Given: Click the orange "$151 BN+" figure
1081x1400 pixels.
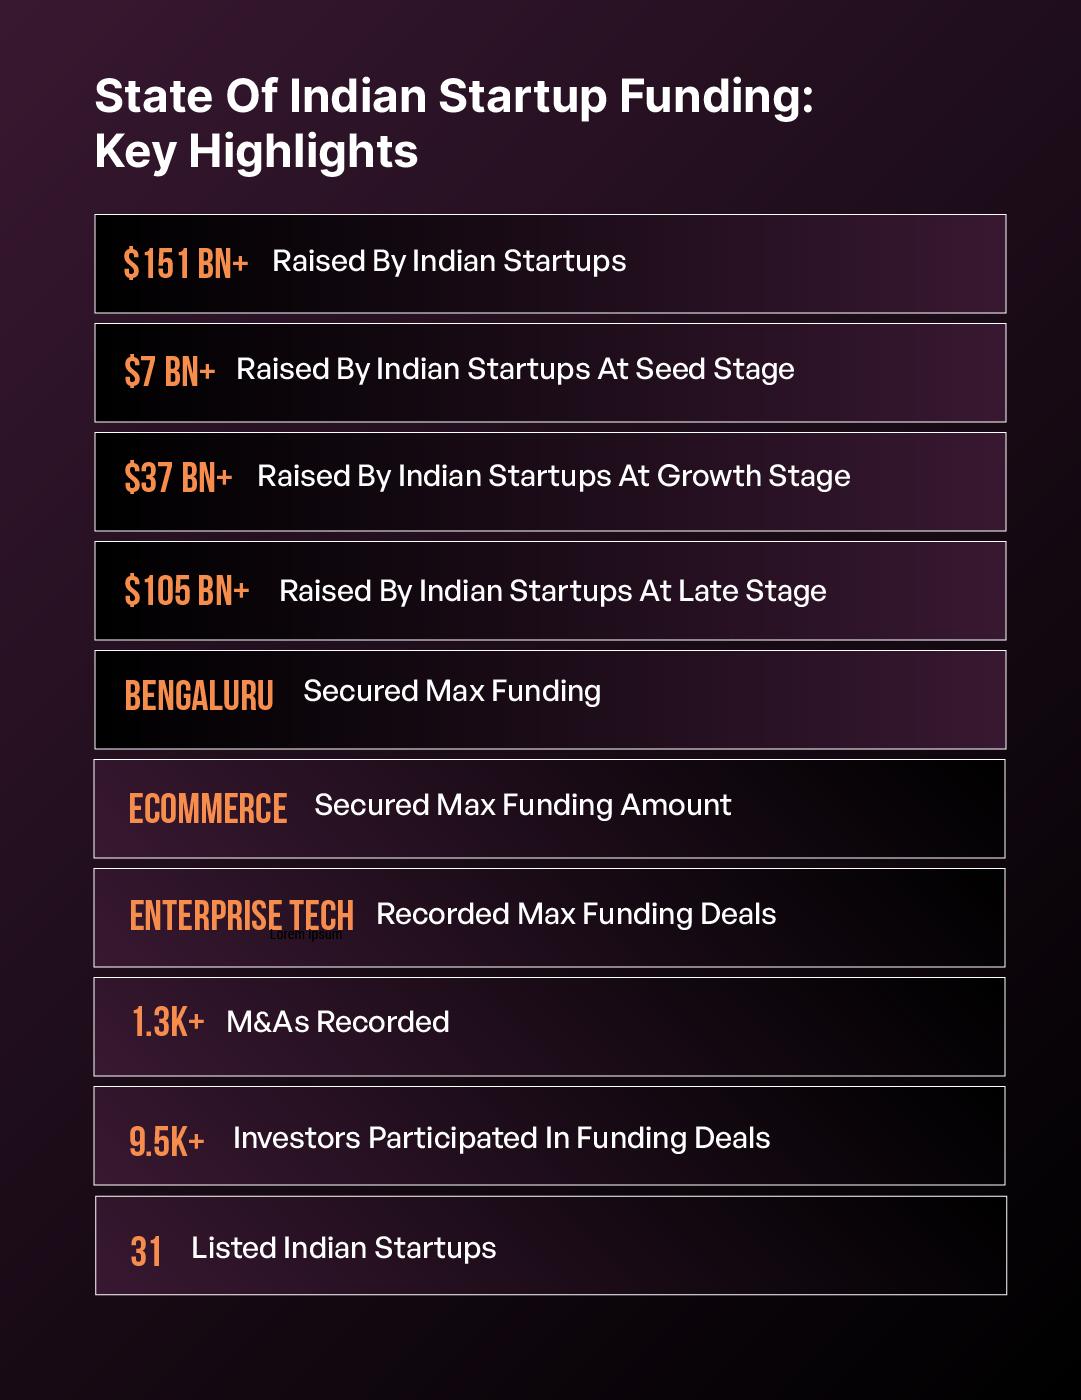Looking at the screenshot, I should (x=185, y=264).
